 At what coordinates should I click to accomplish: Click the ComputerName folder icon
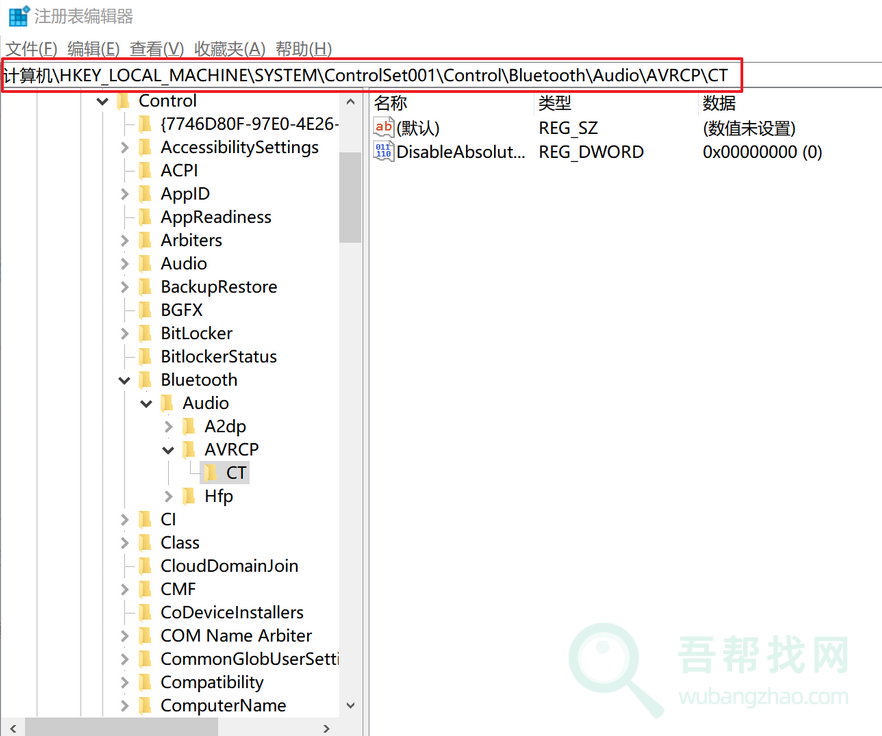click(x=145, y=705)
